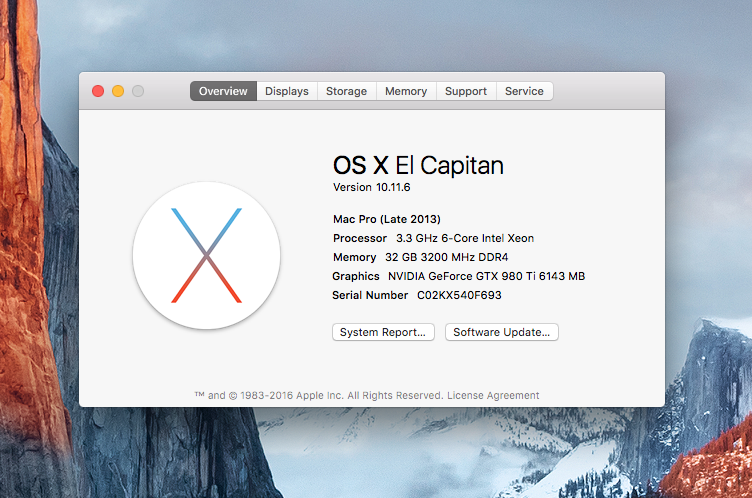Image resolution: width=752 pixels, height=498 pixels.
Task: Click processor value 3.3 GHz 6-Core Intel Xeon
Action: coord(465,238)
